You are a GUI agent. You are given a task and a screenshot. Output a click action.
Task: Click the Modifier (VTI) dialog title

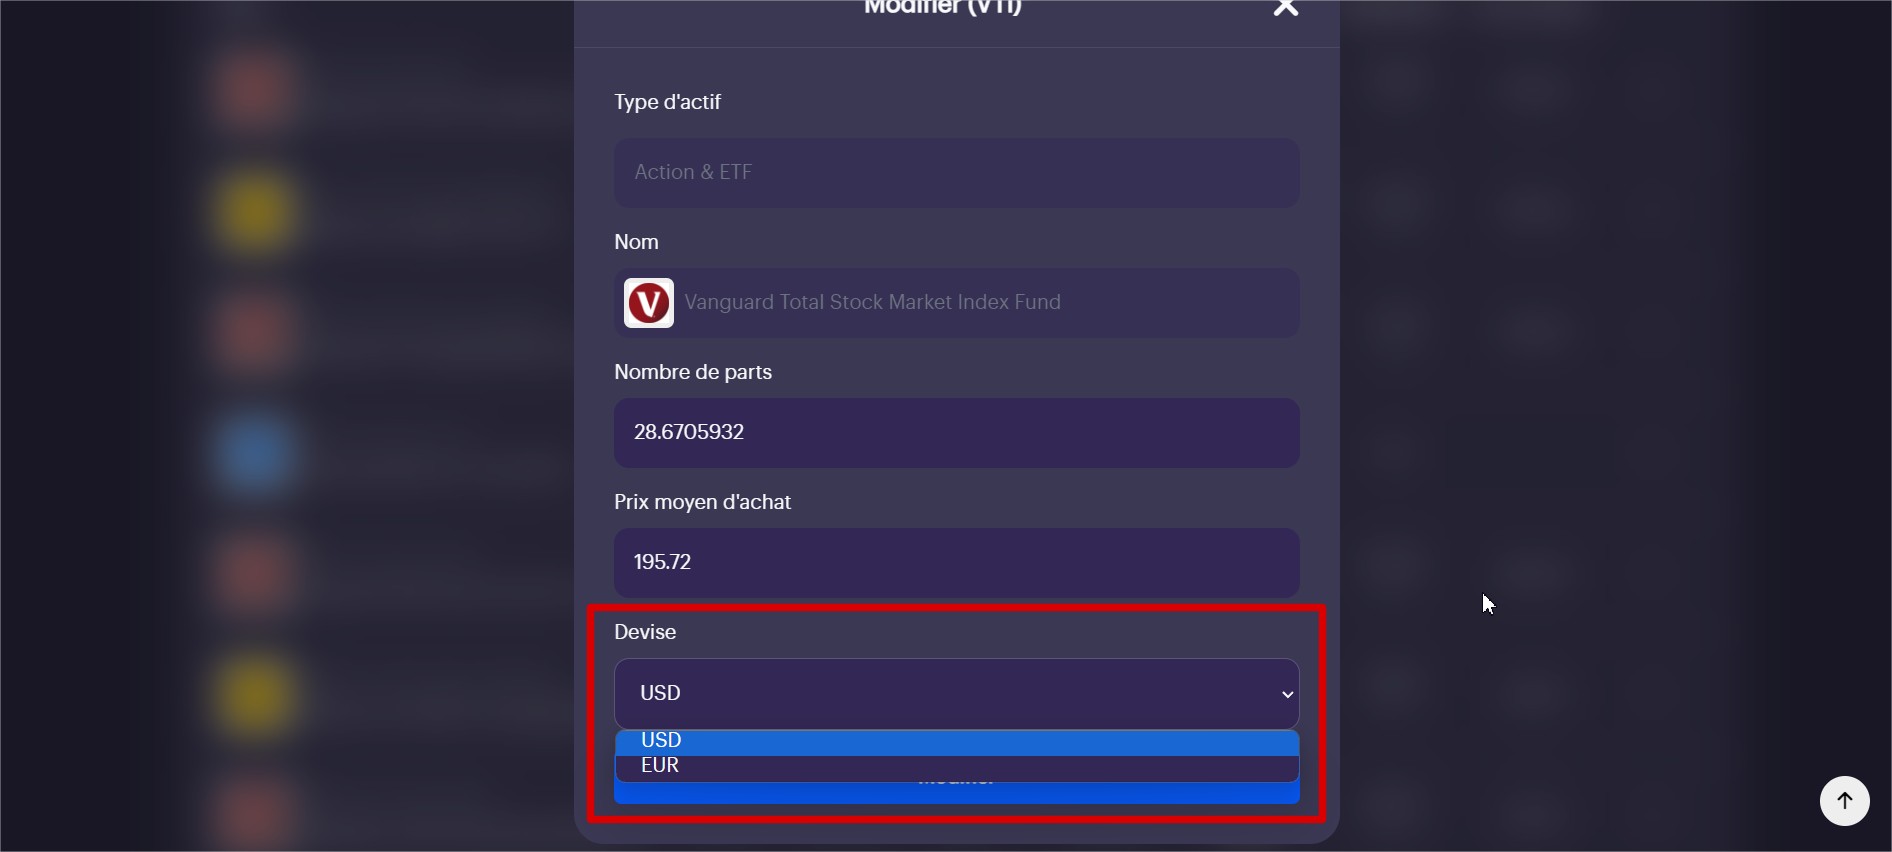click(942, 8)
